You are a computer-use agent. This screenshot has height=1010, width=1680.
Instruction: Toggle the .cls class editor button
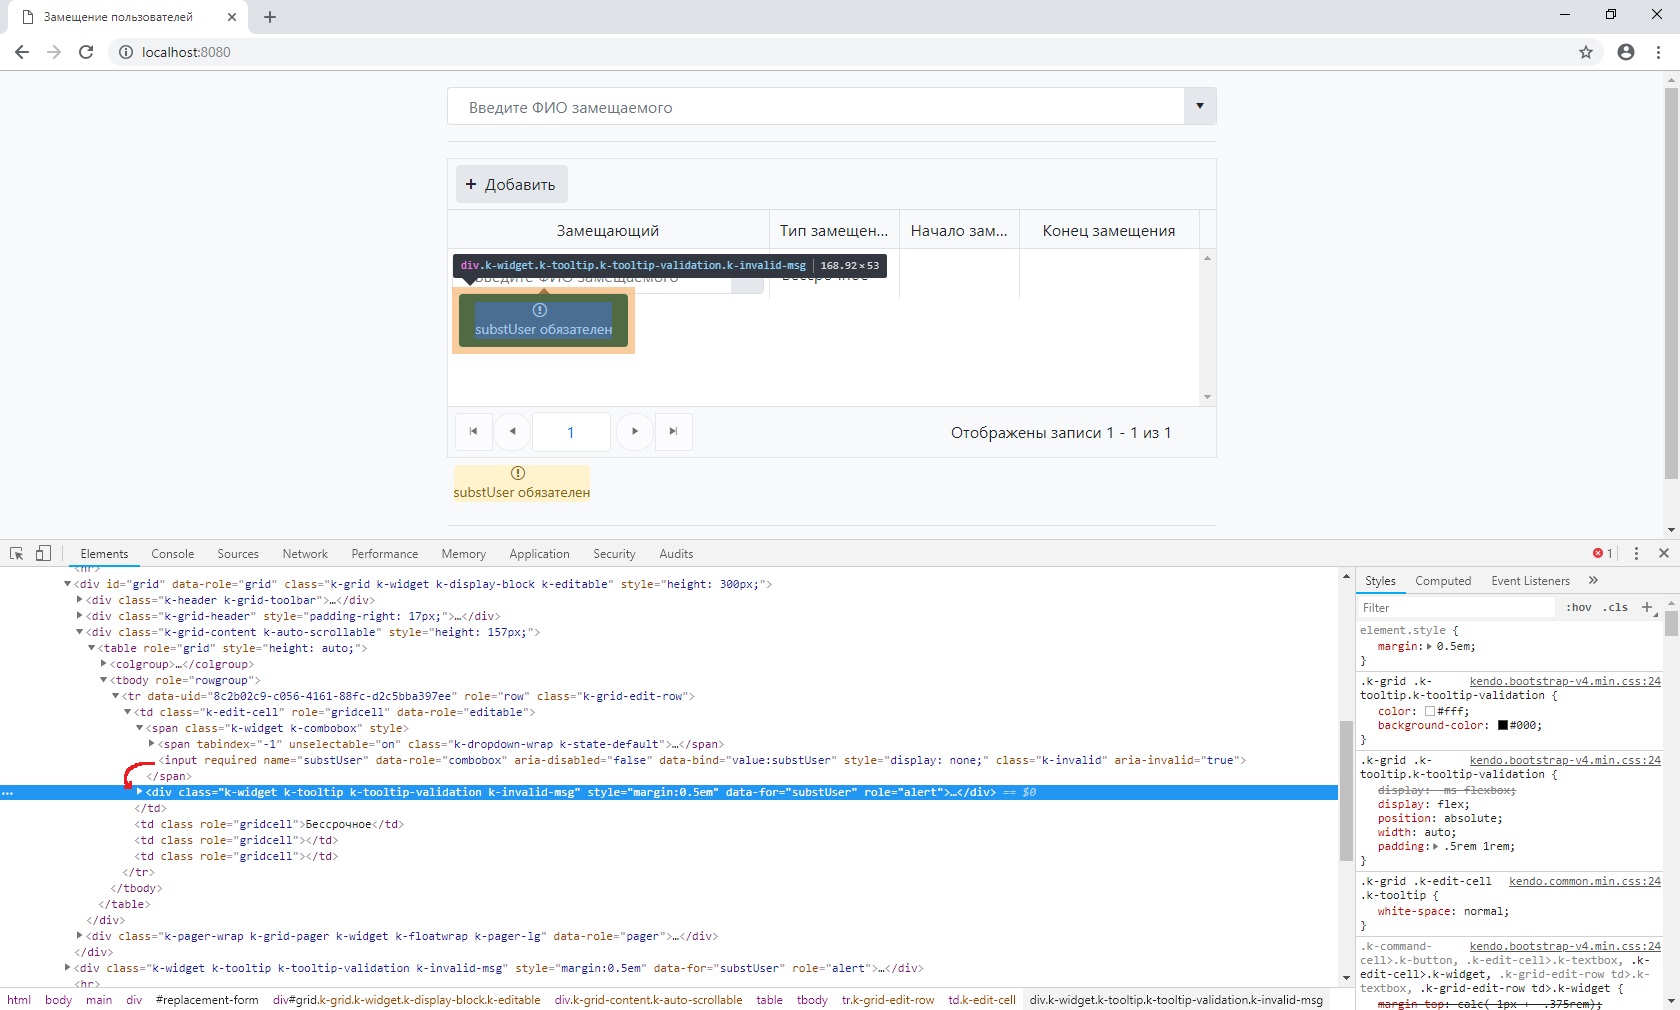tap(1616, 607)
